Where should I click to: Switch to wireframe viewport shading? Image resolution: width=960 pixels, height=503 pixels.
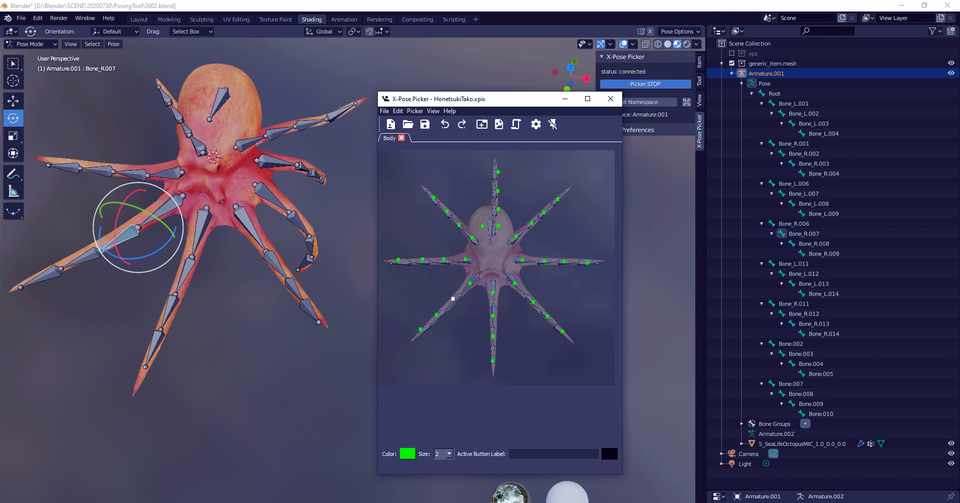click(x=658, y=44)
